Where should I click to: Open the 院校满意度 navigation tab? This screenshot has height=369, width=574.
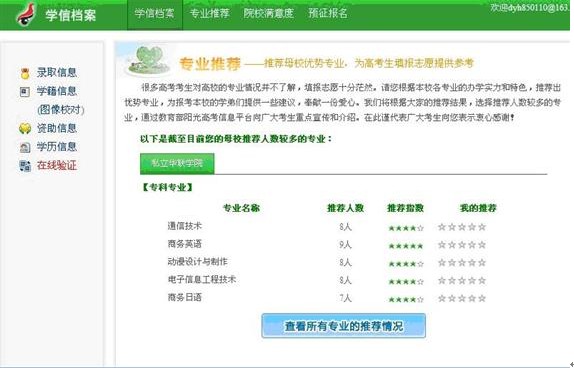point(269,14)
